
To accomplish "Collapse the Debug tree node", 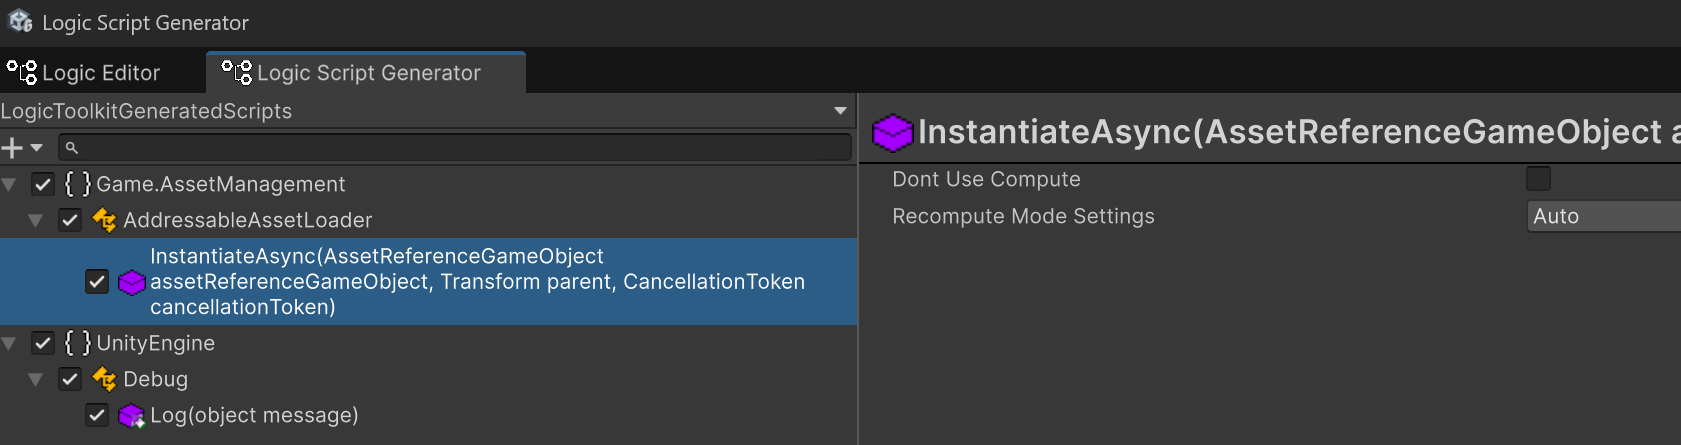I will (x=36, y=379).
